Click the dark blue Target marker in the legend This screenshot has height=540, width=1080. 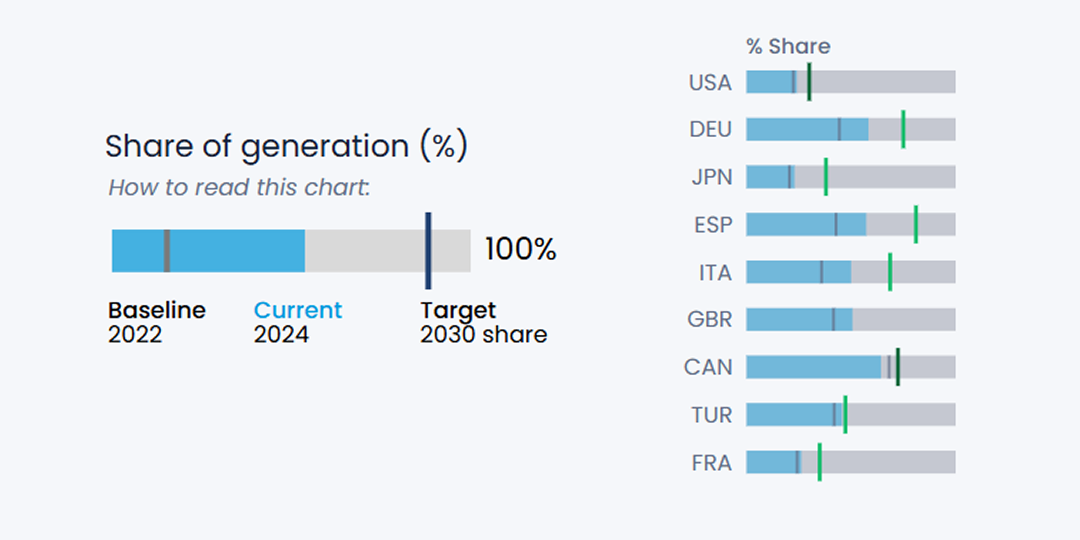coord(428,250)
